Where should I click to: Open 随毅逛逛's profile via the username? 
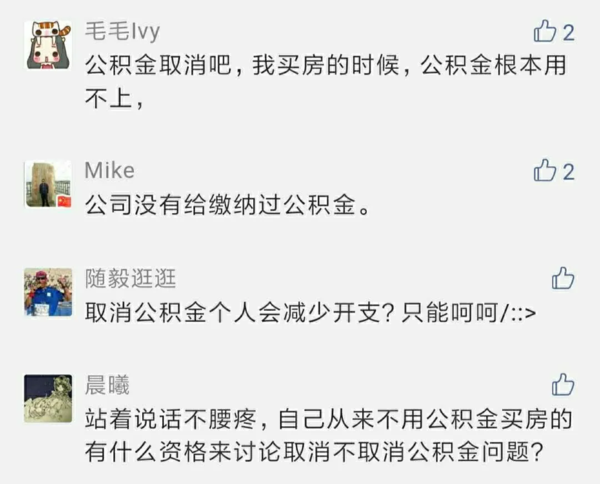tap(130, 277)
